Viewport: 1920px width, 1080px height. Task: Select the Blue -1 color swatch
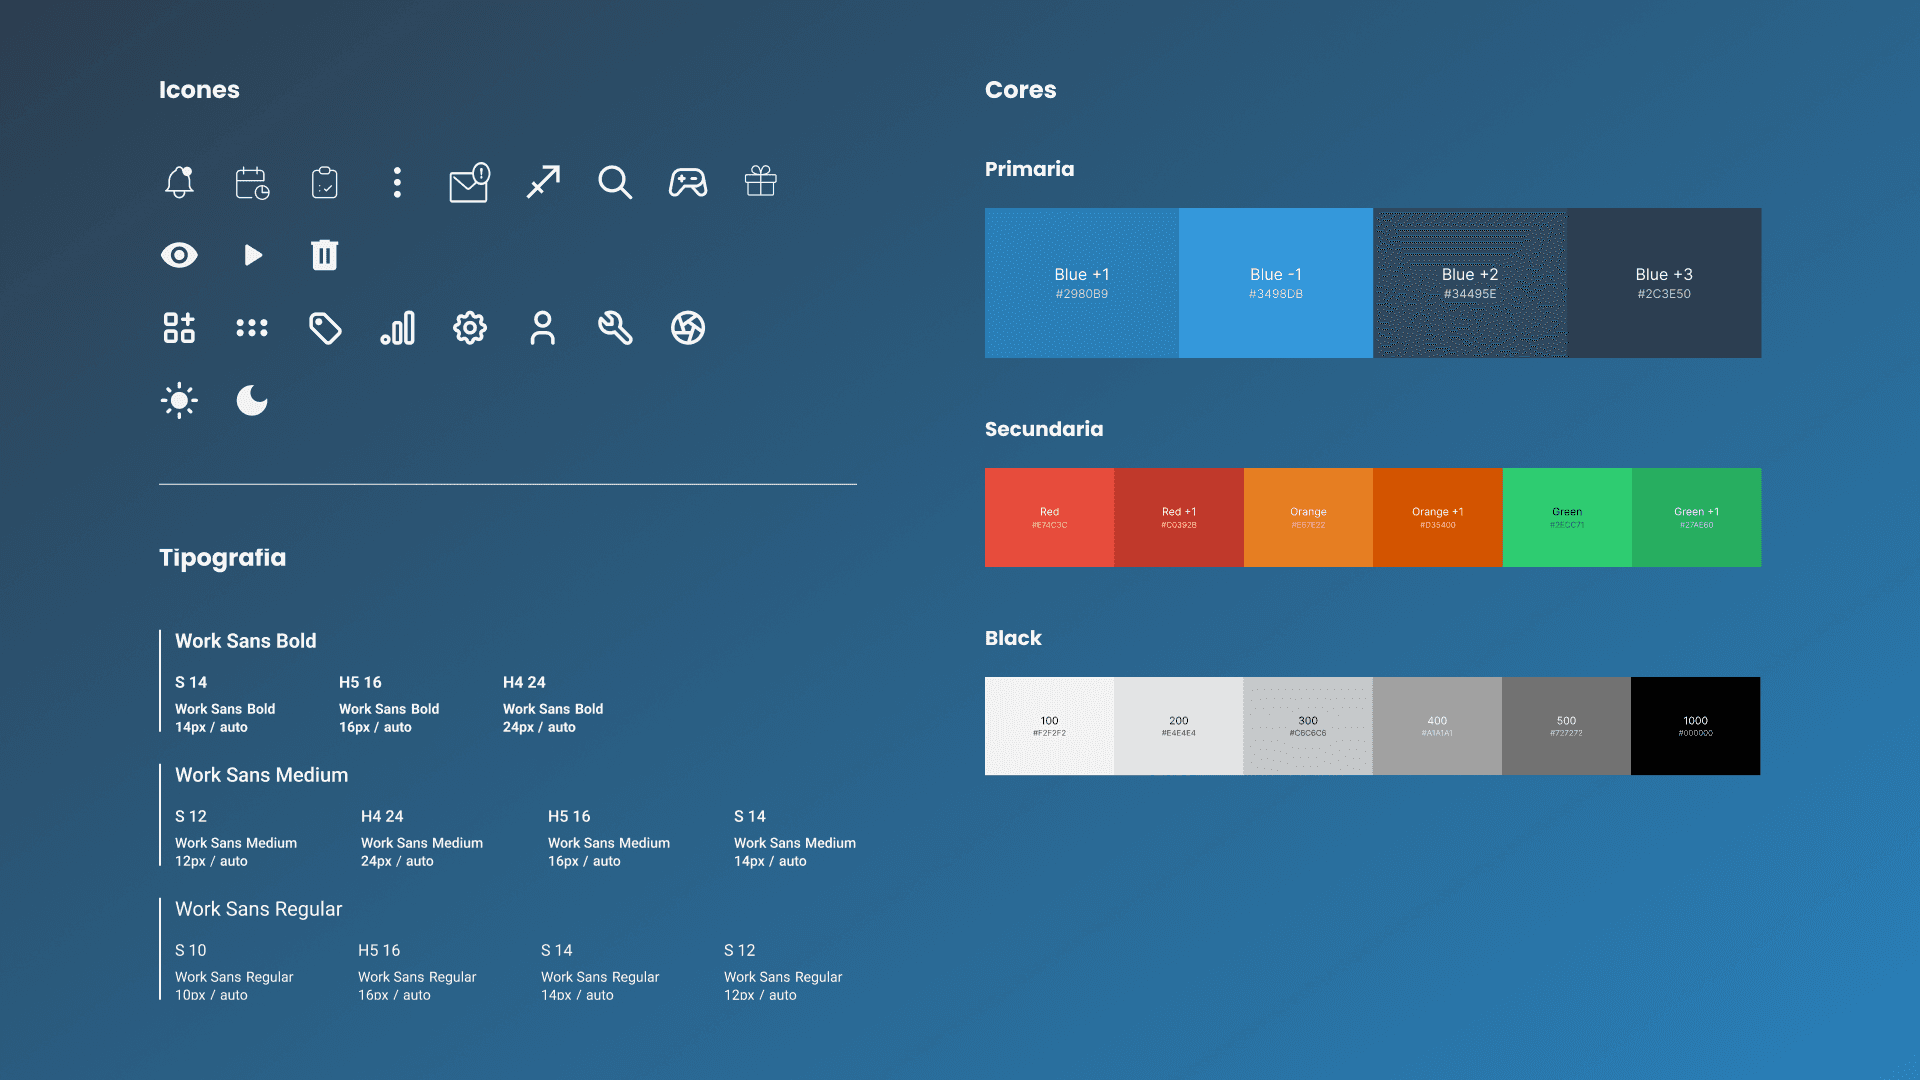click(1275, 283)
